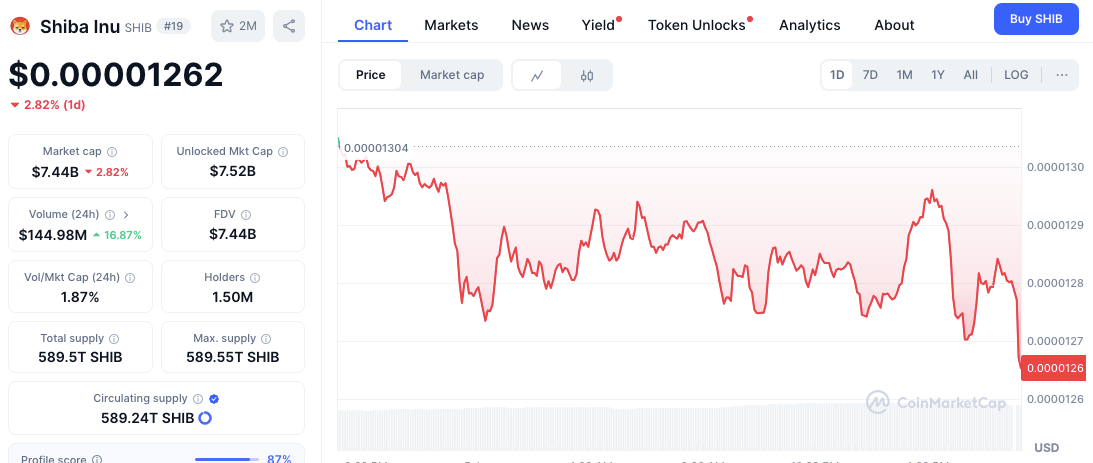The height and width of the screenshot is (463, 1093).
Task: Click the share icon next to Shiba Inu
Action: 288,26
